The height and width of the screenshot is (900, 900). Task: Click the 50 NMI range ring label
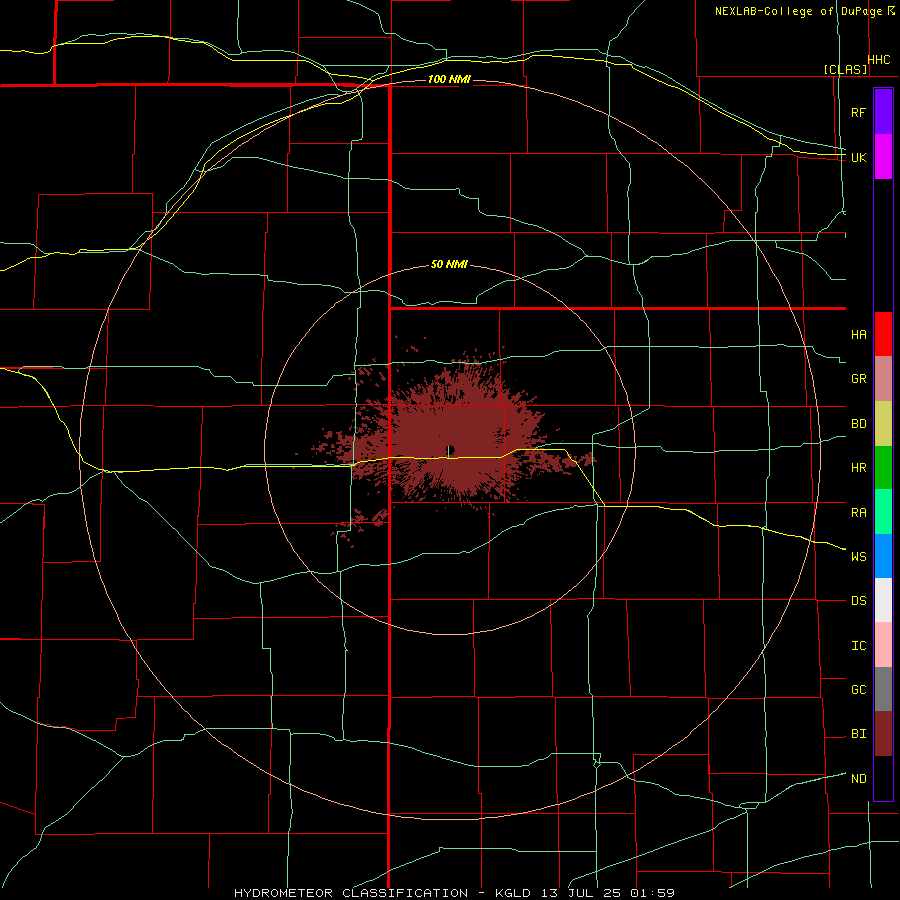449,264
